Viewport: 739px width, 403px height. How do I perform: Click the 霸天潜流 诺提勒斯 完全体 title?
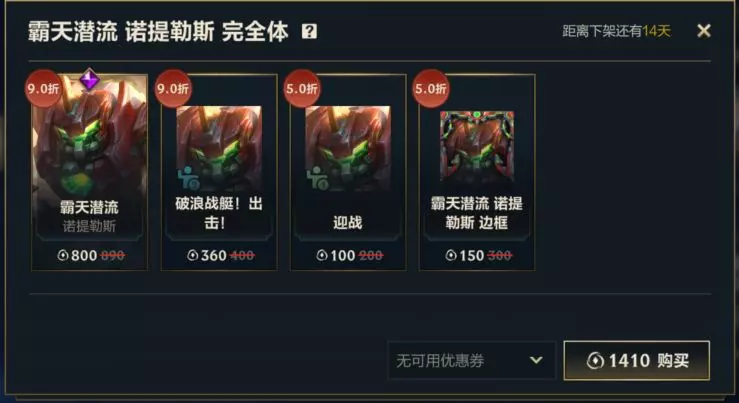158,32
